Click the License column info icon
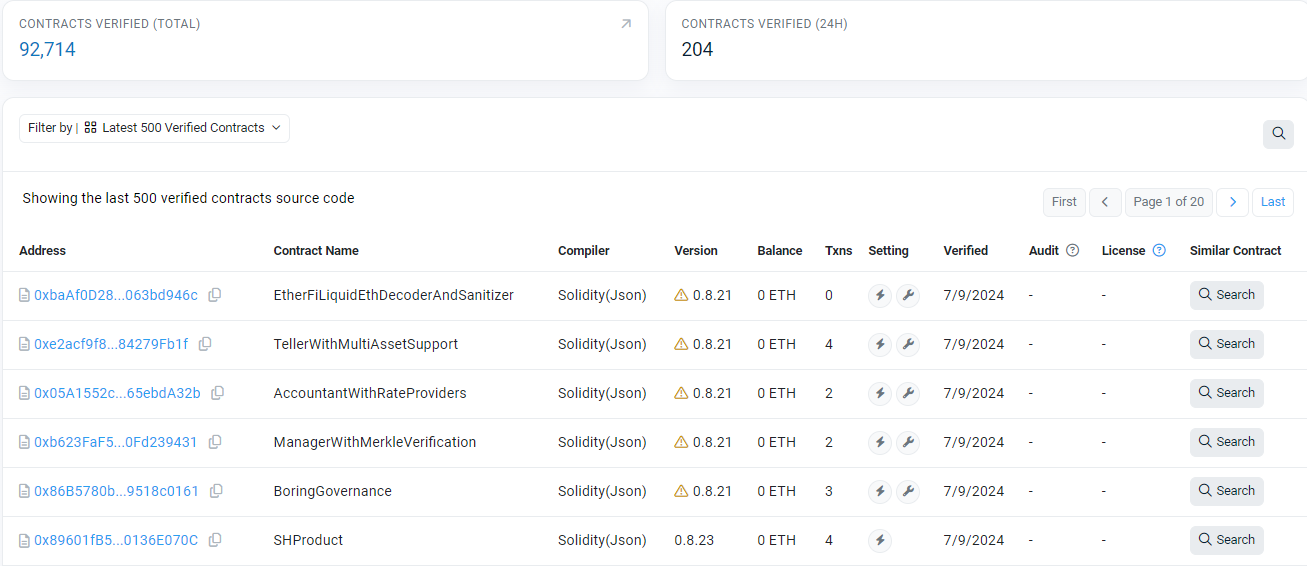 1159,251
